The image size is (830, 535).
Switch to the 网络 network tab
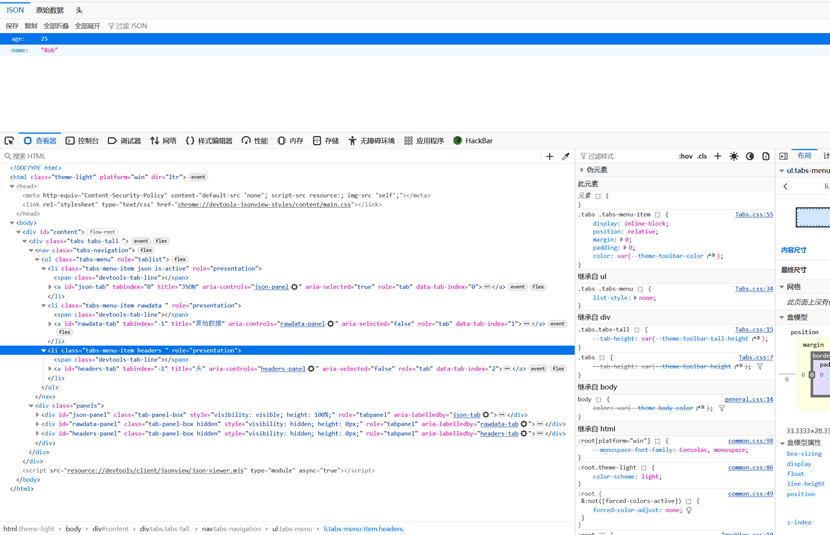pyautogui.click(x=163, y=141)
